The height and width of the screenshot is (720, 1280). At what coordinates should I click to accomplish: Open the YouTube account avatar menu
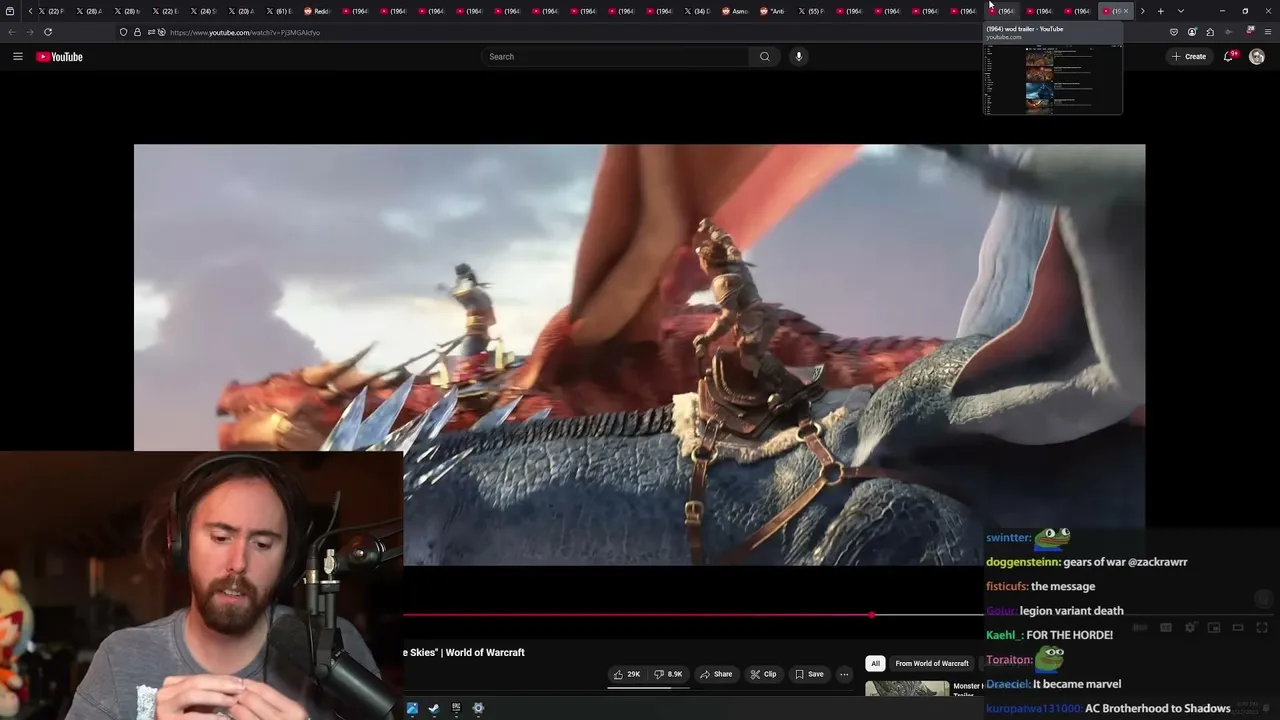point(1257,57)
